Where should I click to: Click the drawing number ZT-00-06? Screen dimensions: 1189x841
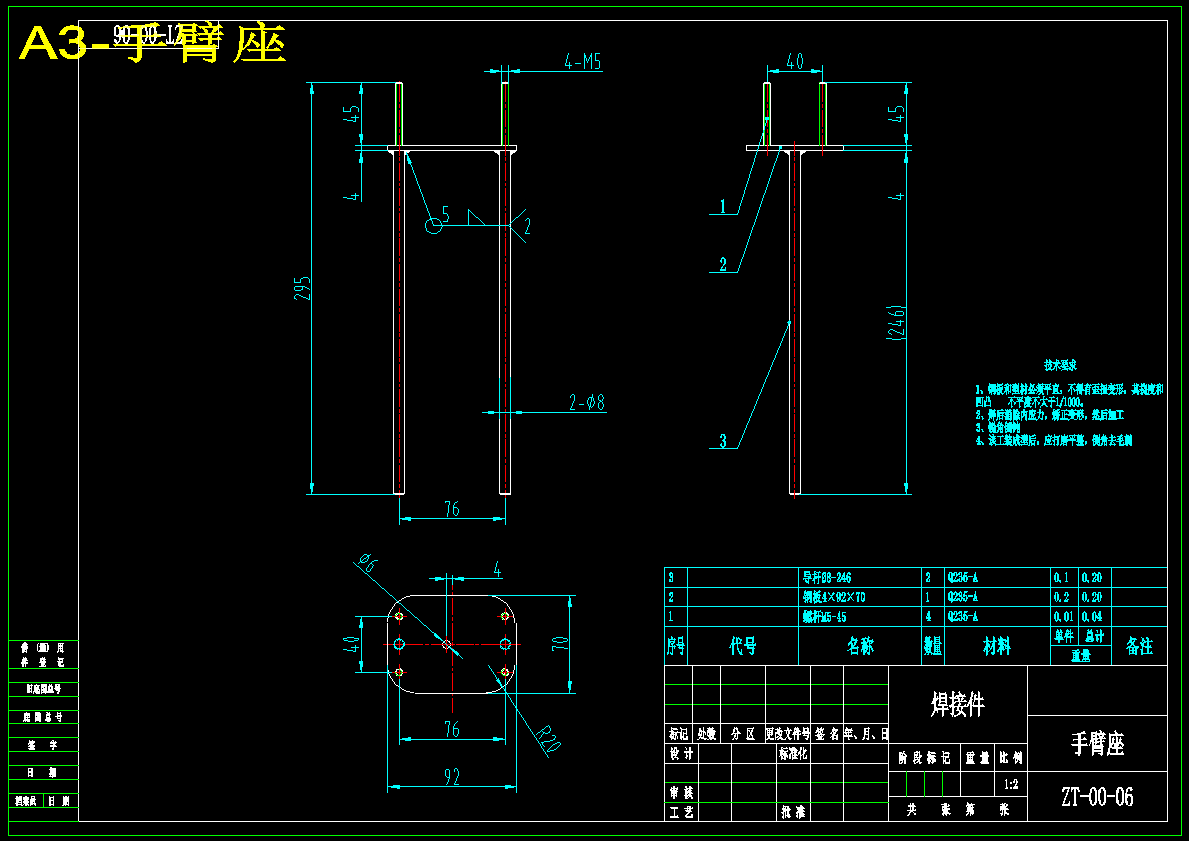pos(1096,796)
